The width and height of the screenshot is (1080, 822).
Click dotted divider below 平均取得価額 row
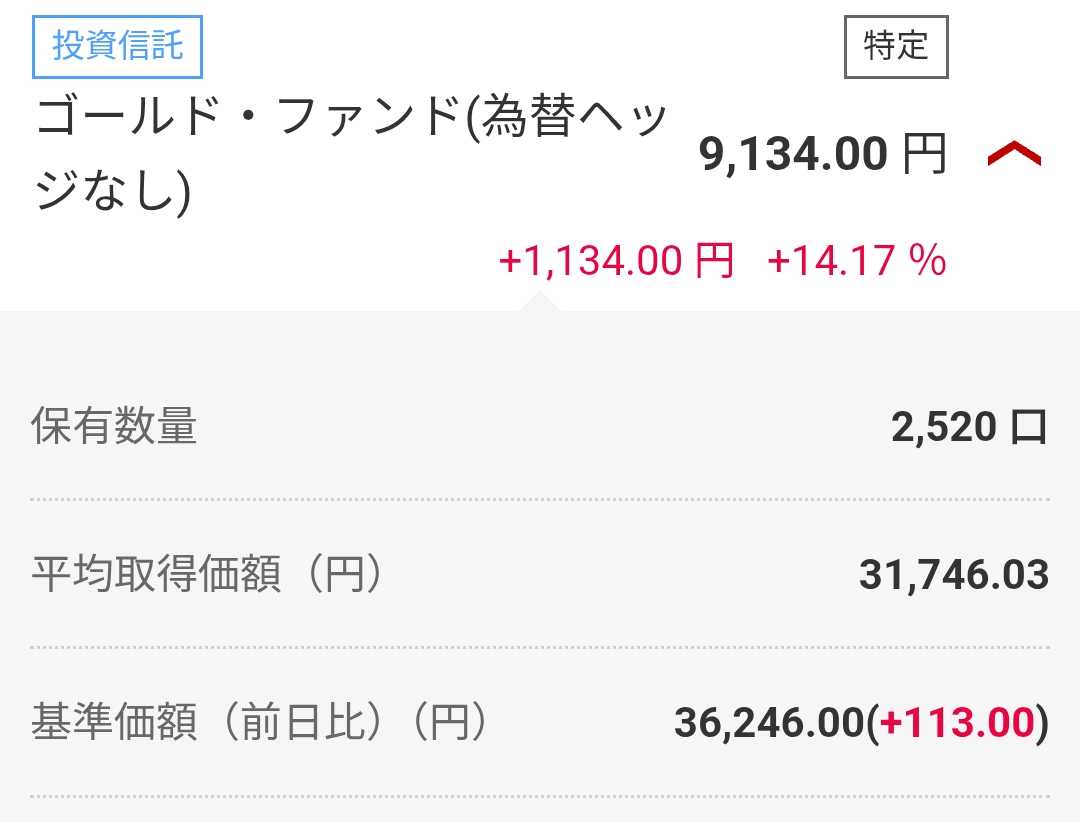540,647
